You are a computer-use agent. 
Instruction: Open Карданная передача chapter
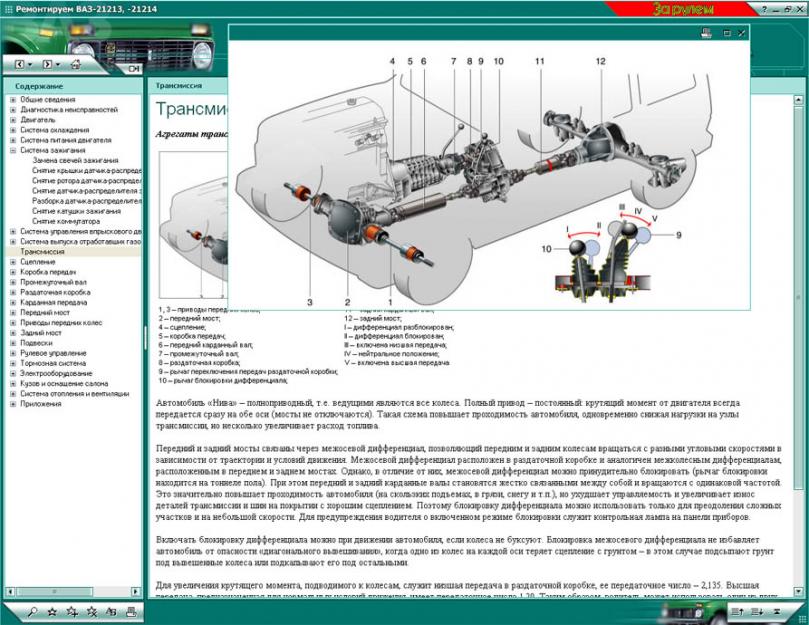(x=54, y=302)
